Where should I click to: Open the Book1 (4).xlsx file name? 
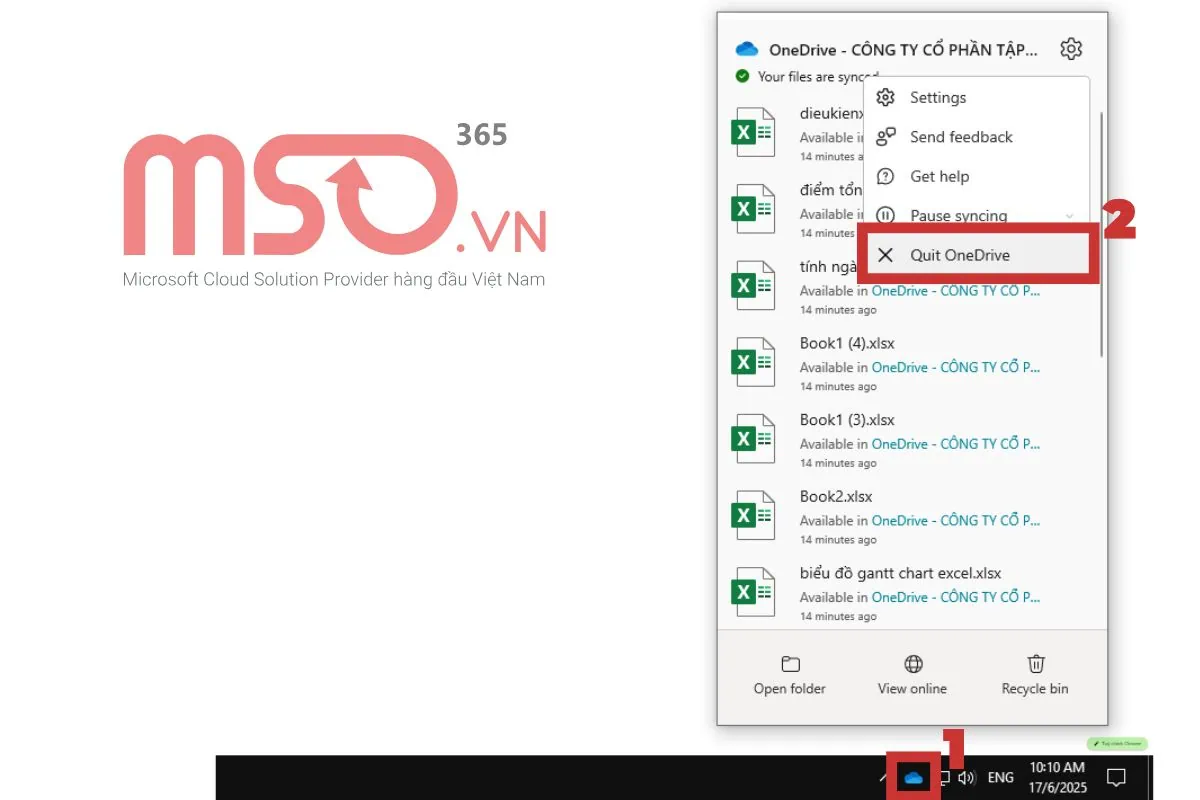[847, 343]
